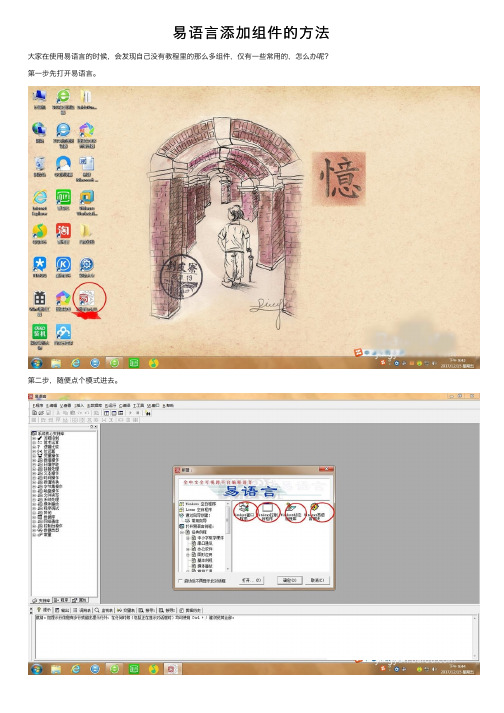Select the Windows 空白程序 item in dialog tree
This screenshot has width=504, height=713.
[198, 504]
